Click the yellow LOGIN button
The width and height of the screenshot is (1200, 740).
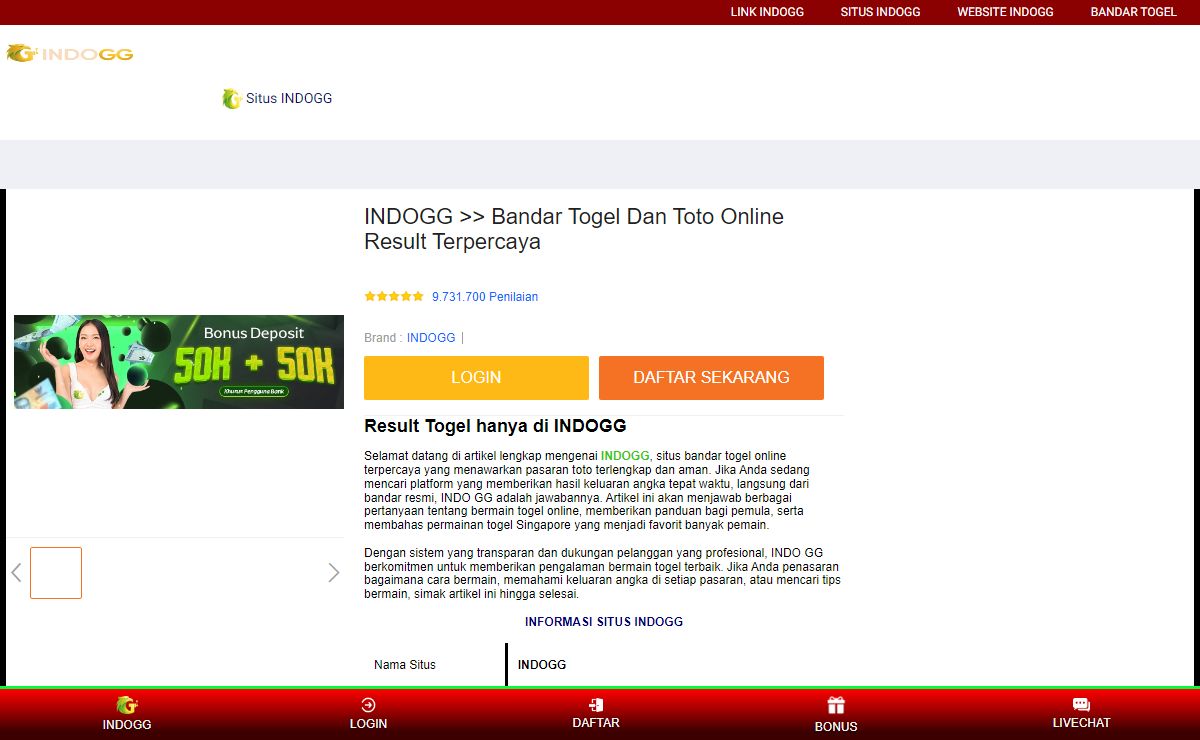pos(476,378)
